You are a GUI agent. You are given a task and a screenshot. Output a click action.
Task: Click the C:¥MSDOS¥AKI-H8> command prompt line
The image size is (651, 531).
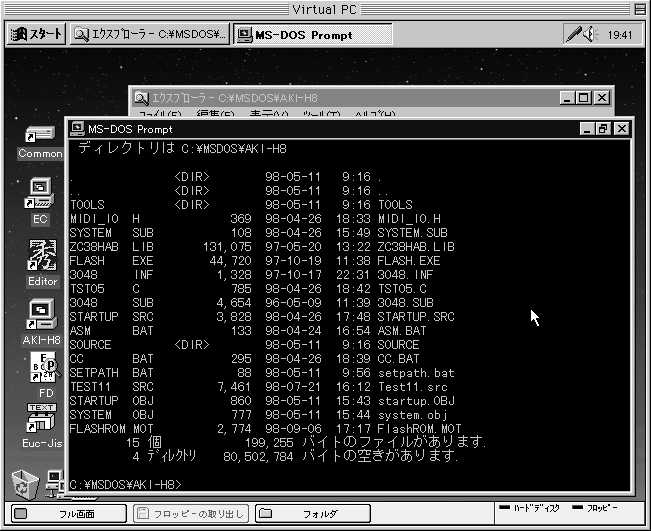pyautogui.click(x=125, y=485)
